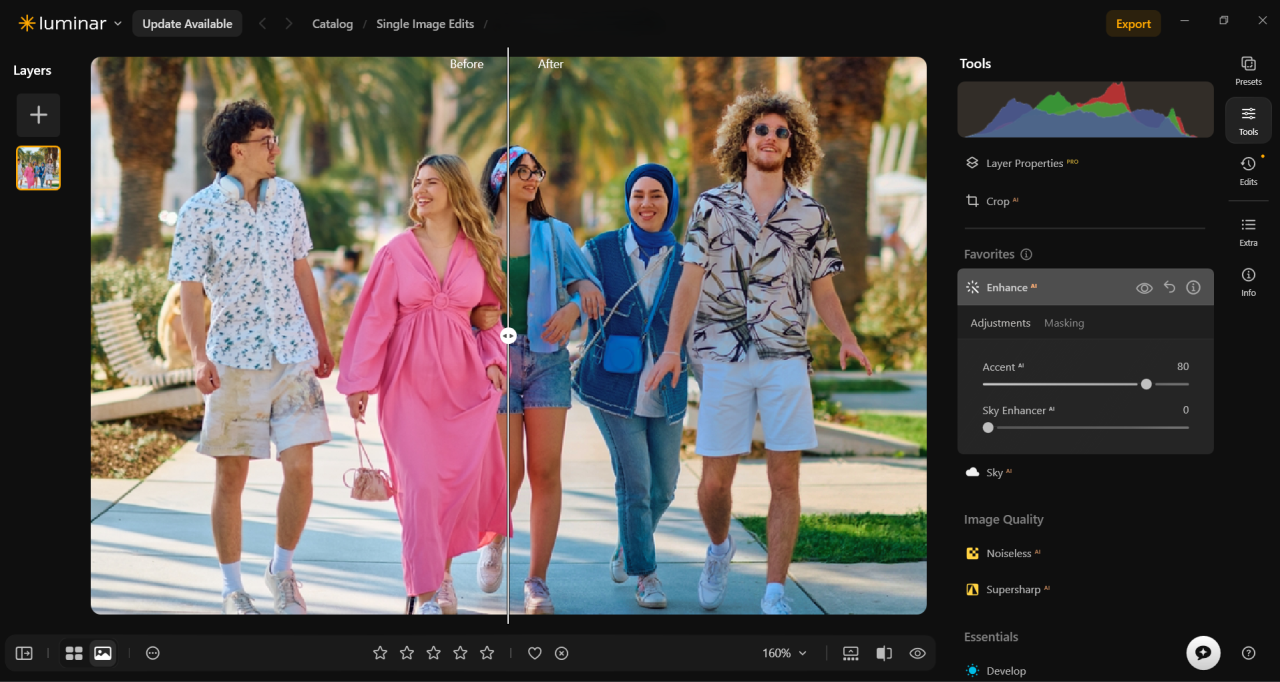Image resolution: width=1280 pixels, height=682 pixels.
Task: Click the Update Available button
Action: [187, 24]
